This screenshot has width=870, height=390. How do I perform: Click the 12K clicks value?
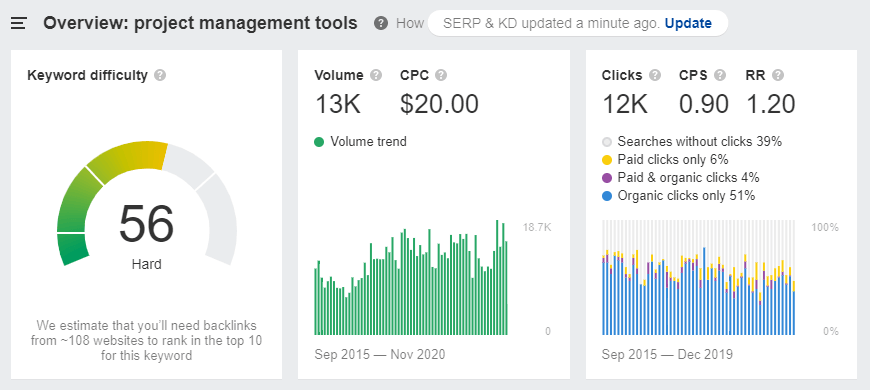(x=625, y=104)
